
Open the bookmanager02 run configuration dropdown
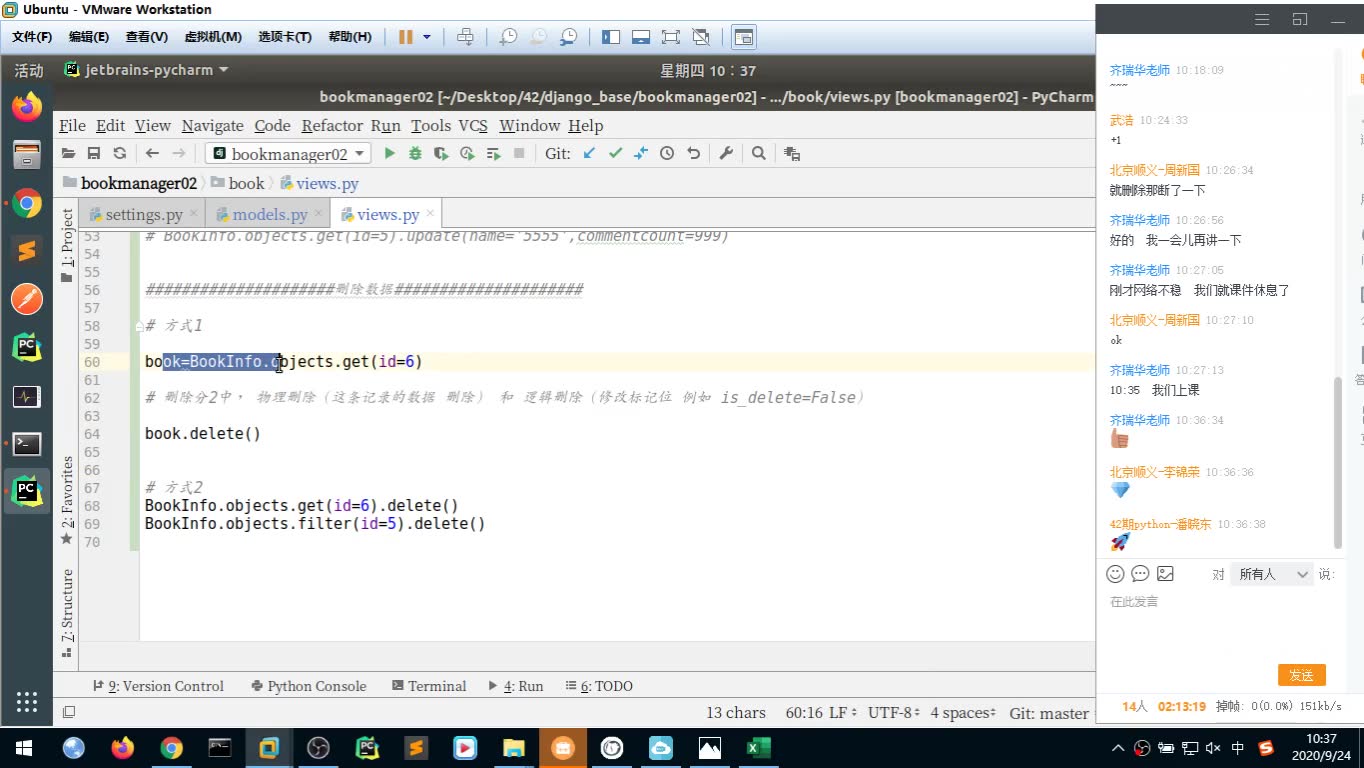287,153
